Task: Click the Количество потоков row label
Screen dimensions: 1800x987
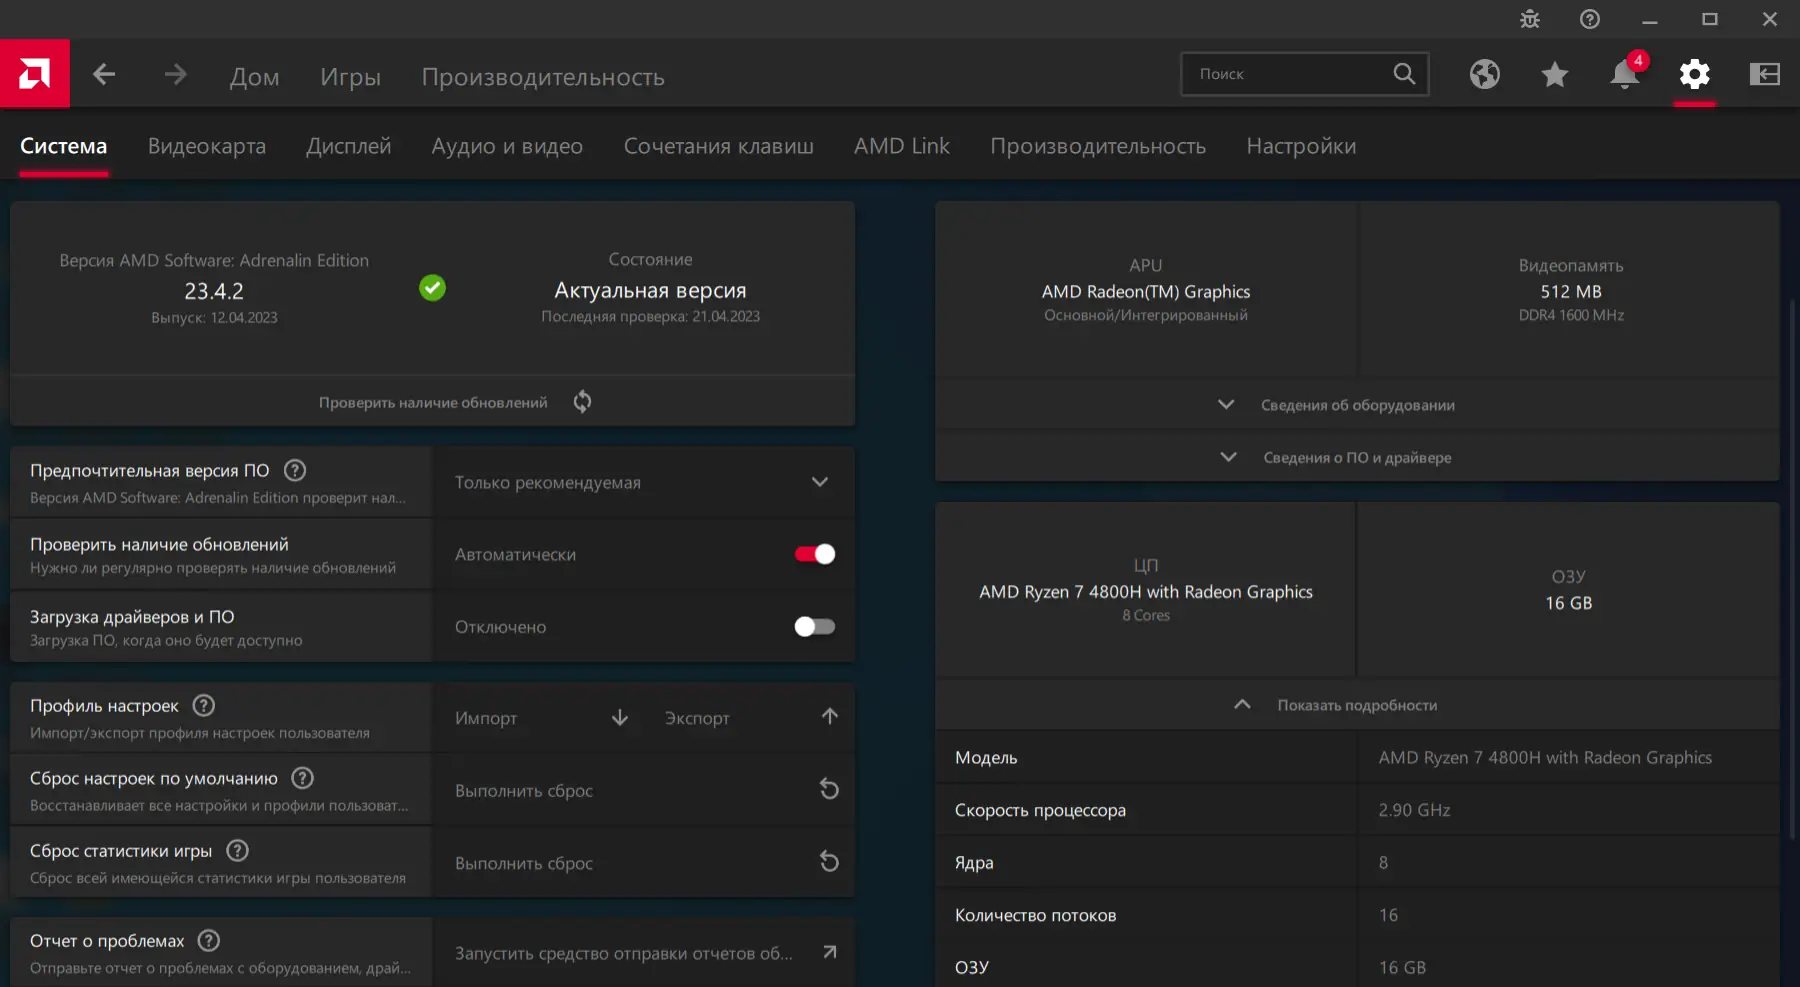Action: [1035, 915]
